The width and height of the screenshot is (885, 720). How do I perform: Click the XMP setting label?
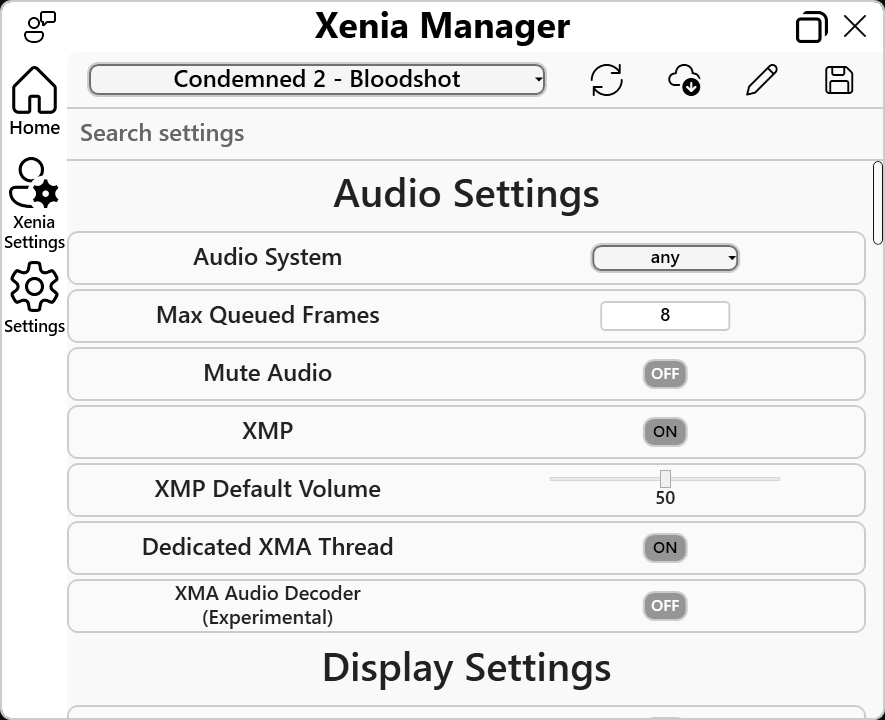(268, 431)
